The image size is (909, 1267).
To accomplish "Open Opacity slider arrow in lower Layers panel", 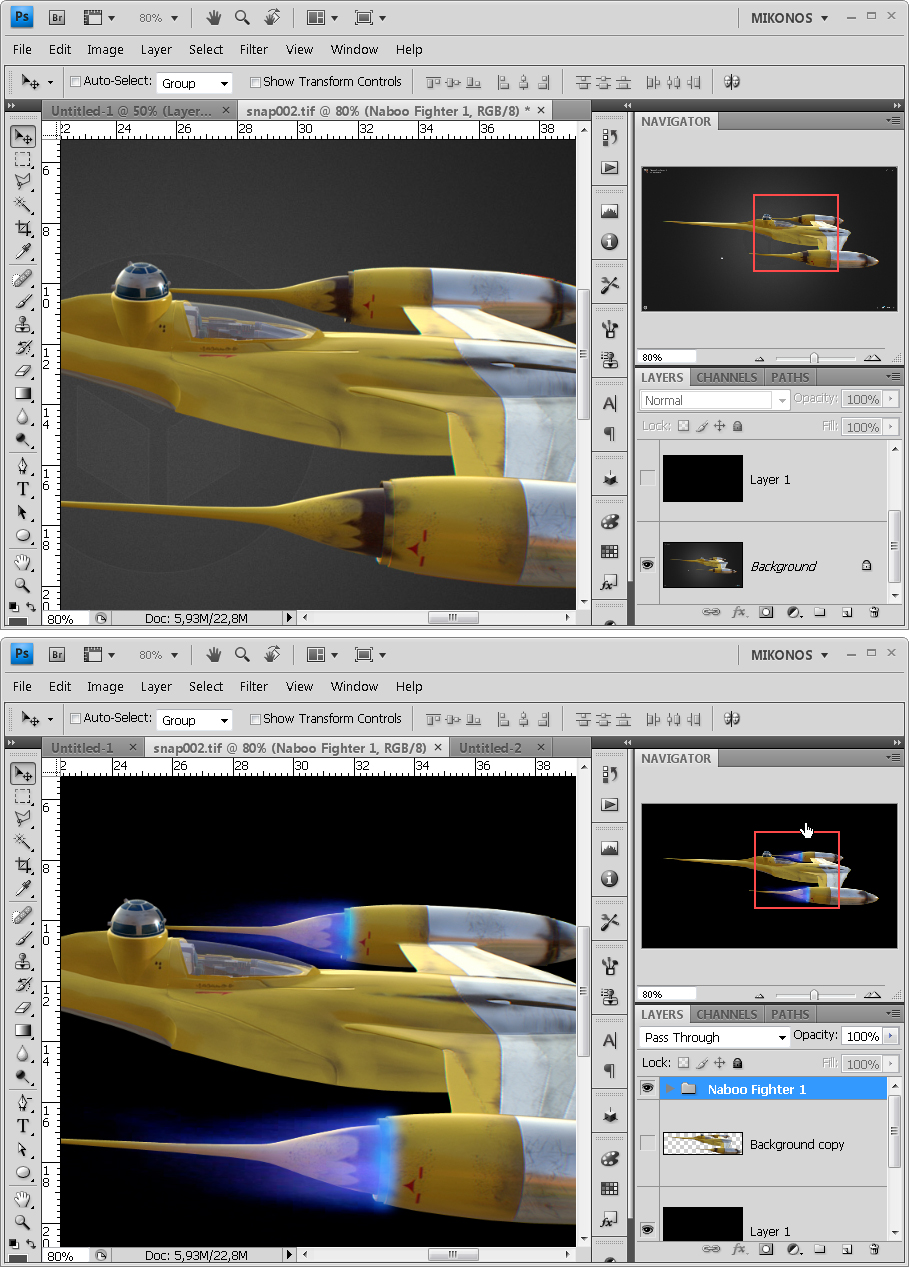I will point(892,1036).
